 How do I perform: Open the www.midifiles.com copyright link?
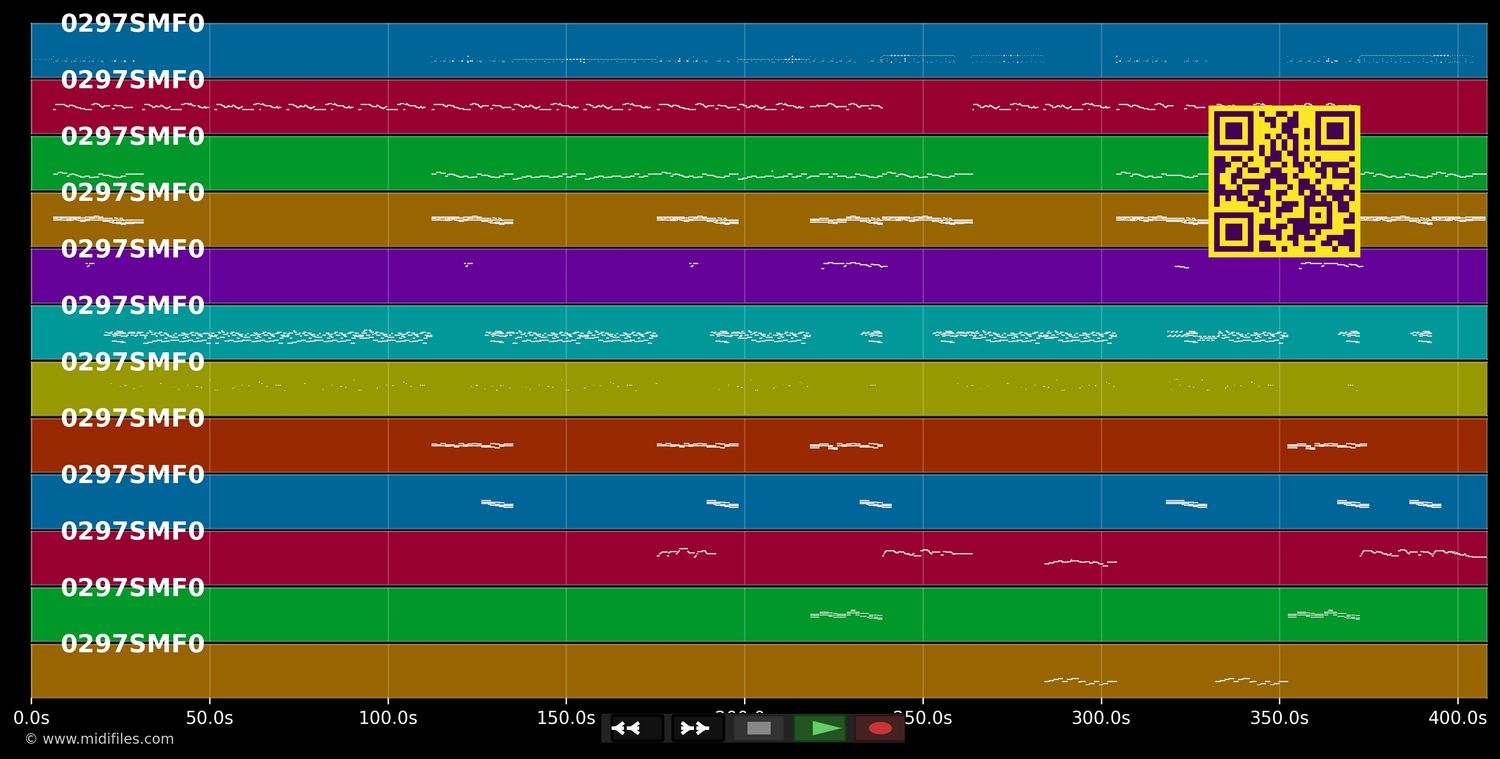coord(99,739)
